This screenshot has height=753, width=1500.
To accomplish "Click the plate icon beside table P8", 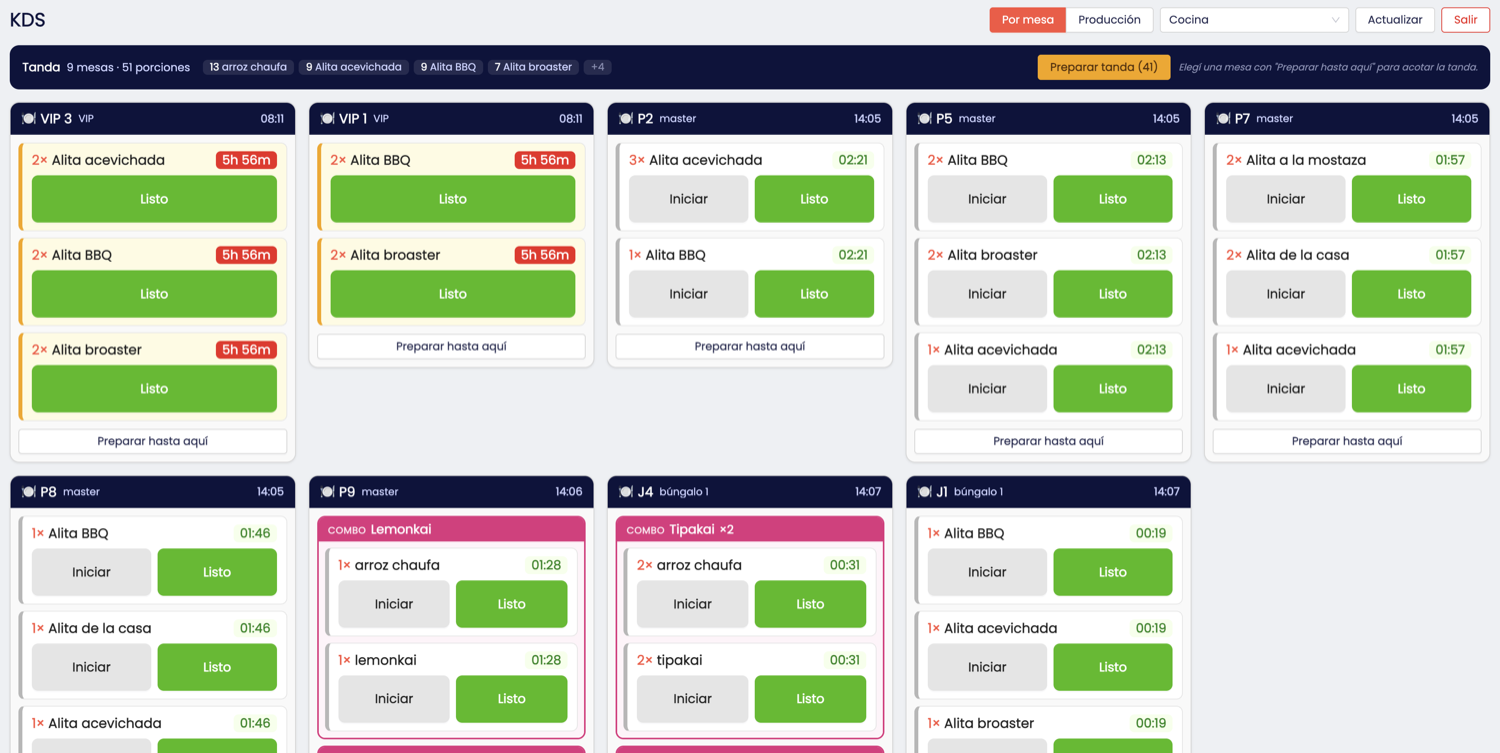I will [x=29, y=492].
